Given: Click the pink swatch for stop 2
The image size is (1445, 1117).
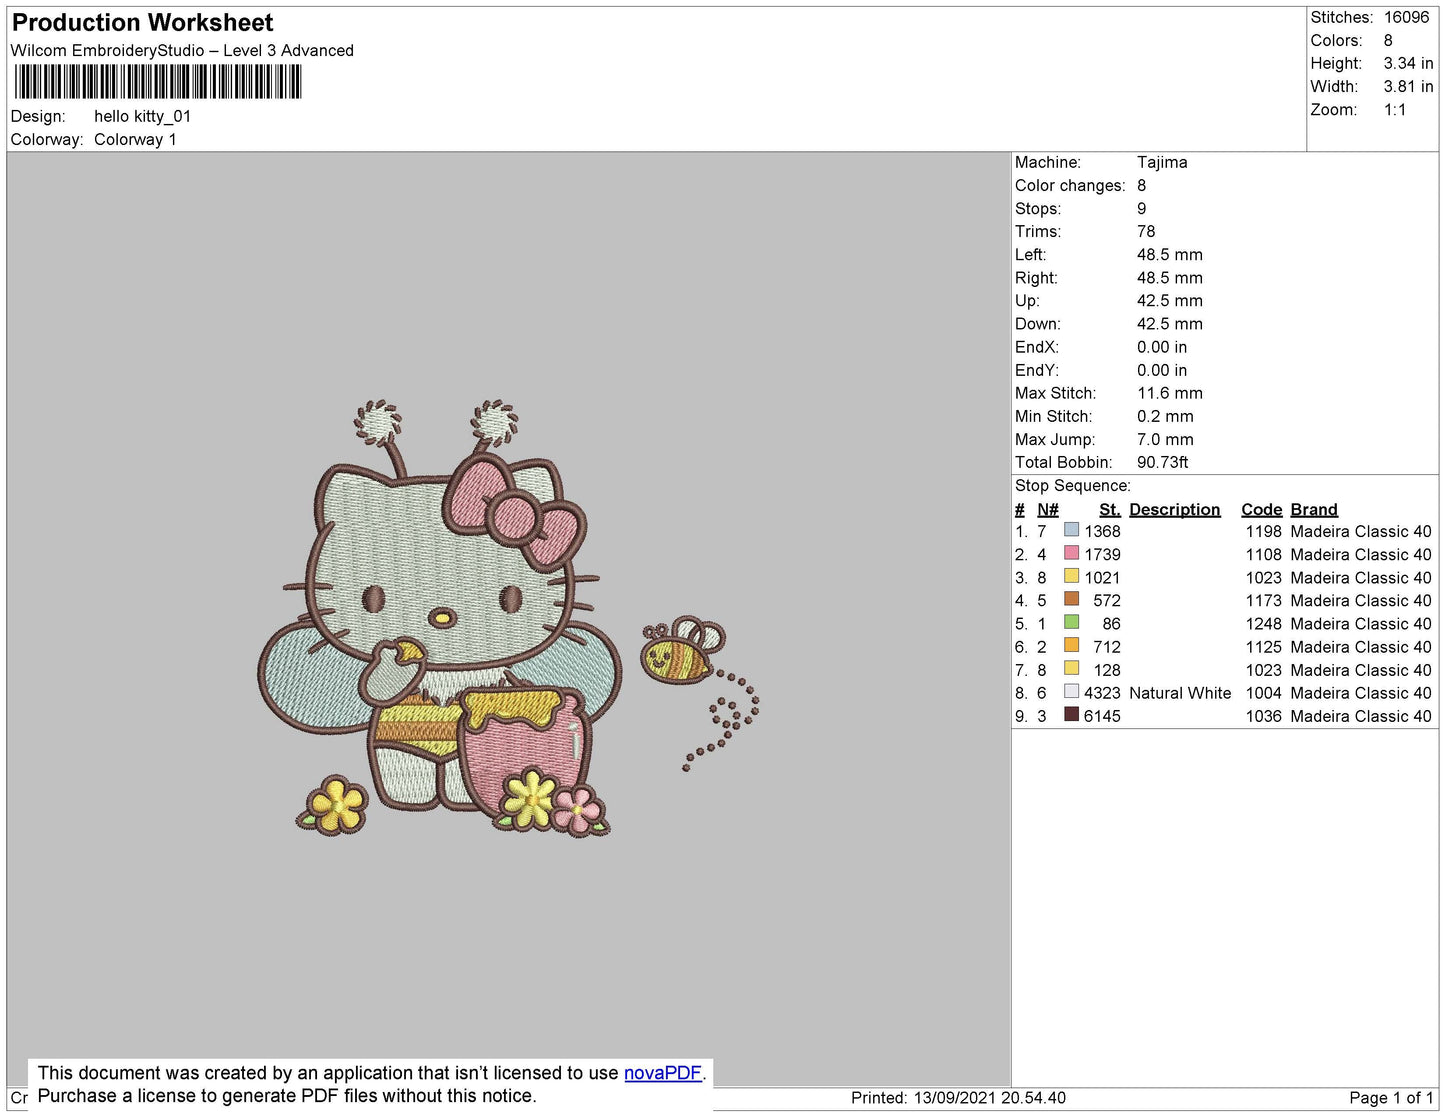Looking at the screenshot, I should click(1072, 553).
